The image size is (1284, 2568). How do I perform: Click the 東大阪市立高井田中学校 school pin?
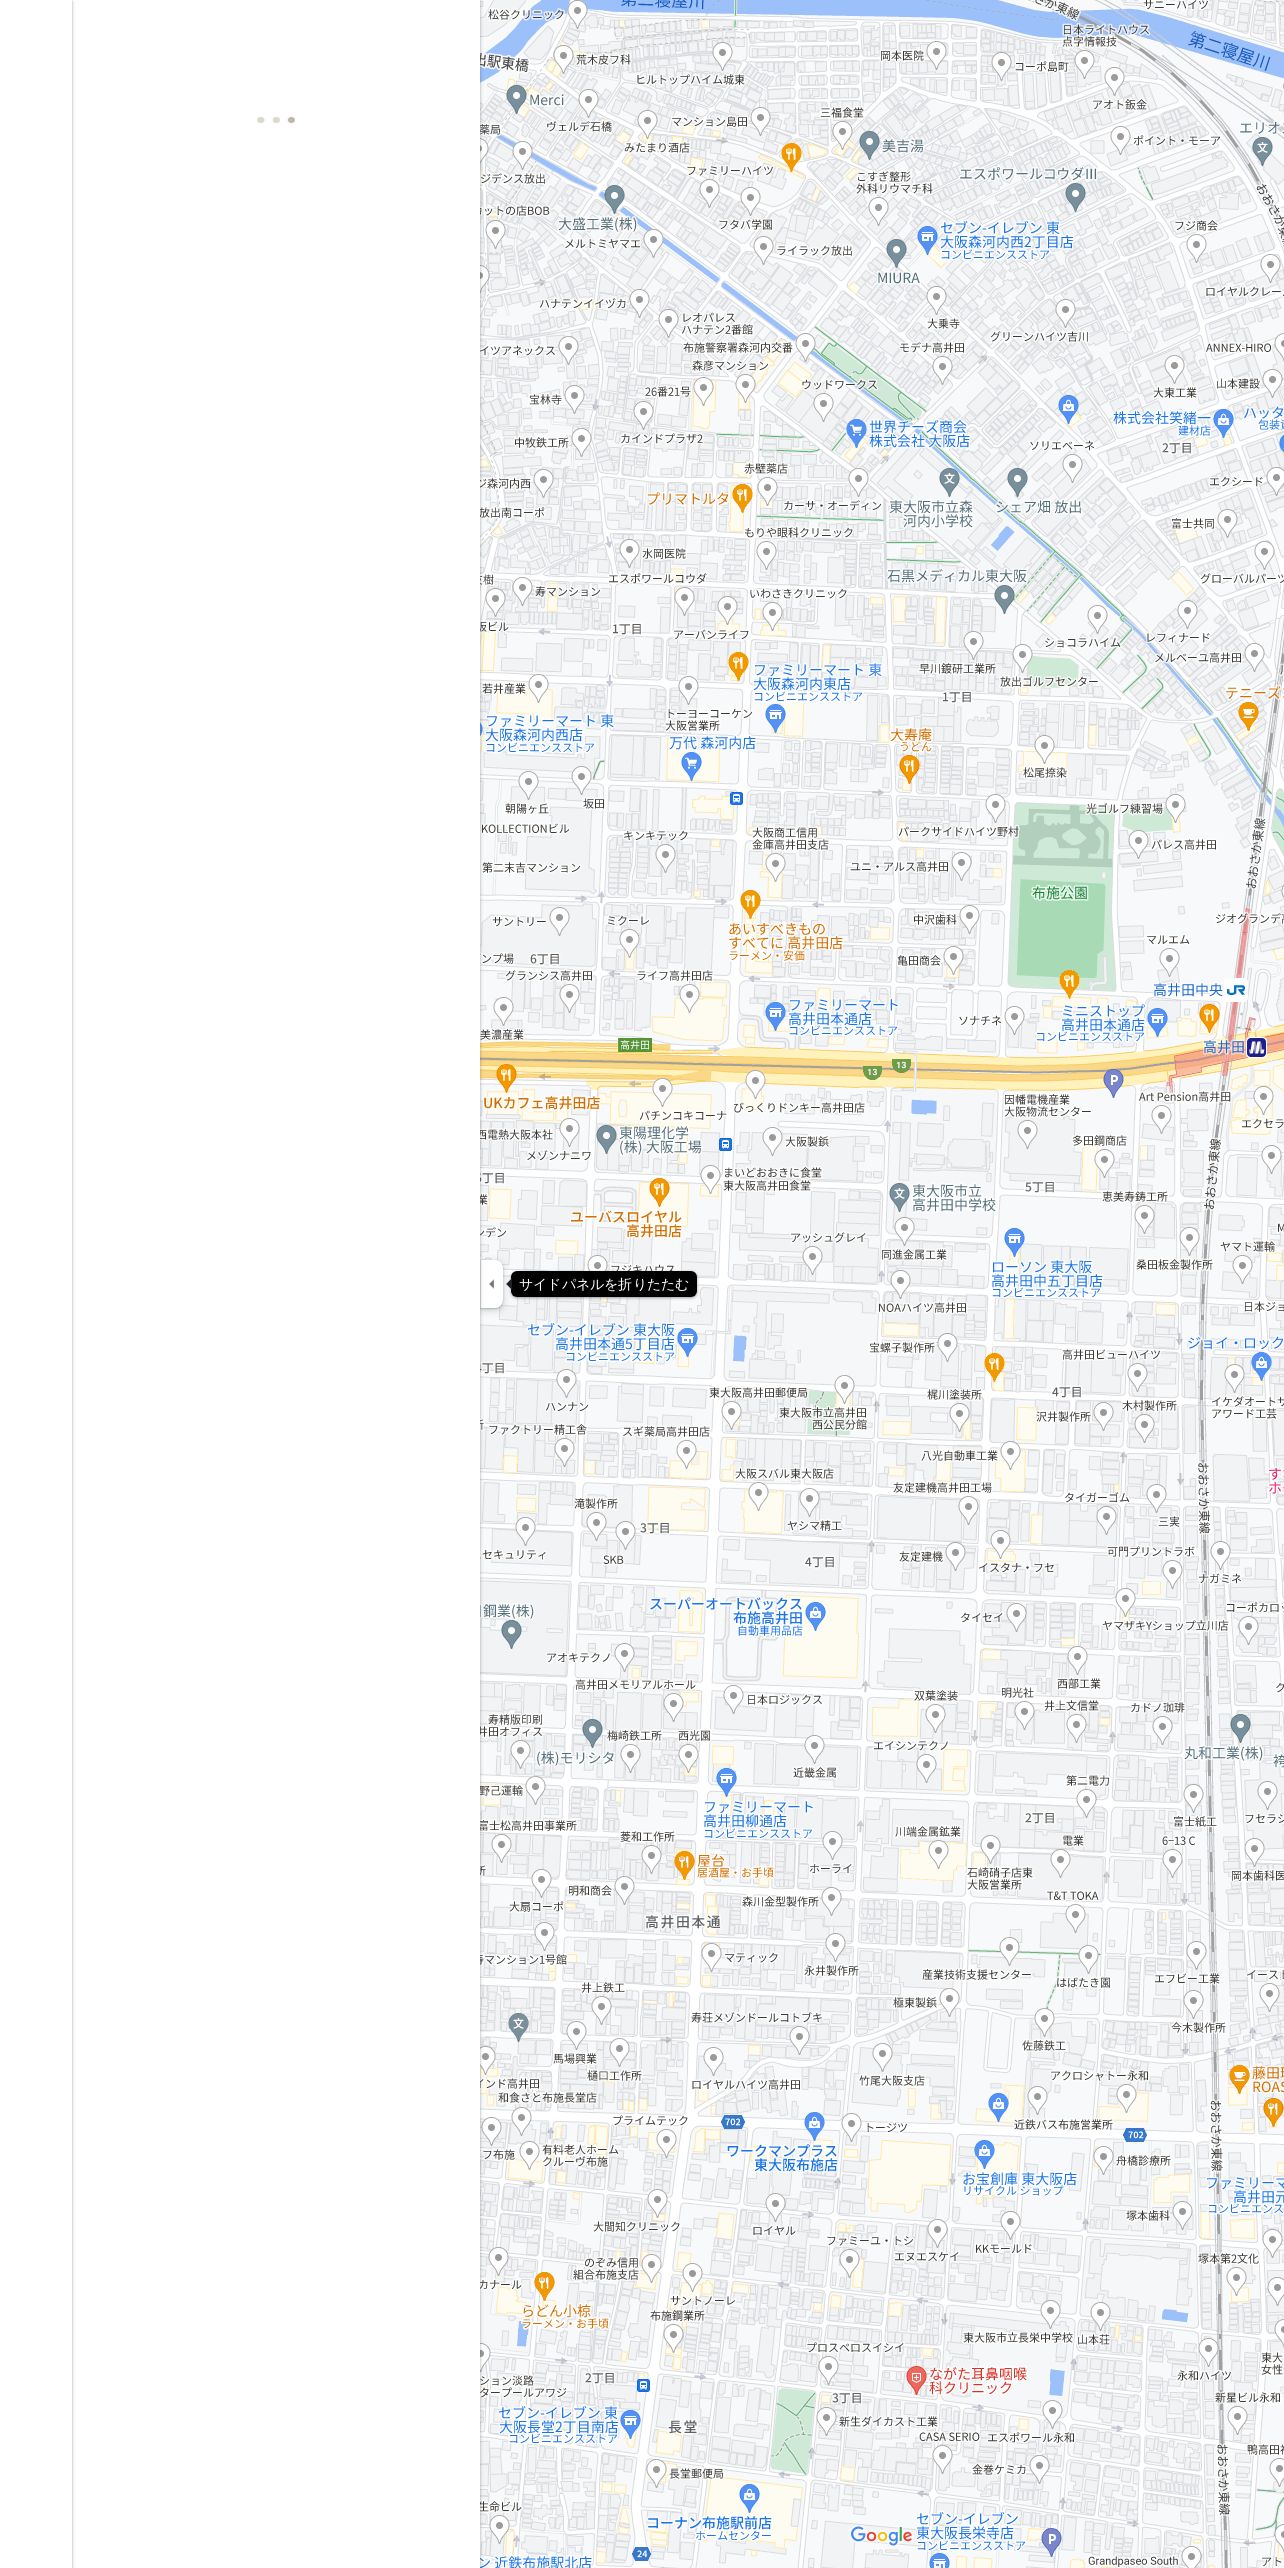coord(899,1194)
